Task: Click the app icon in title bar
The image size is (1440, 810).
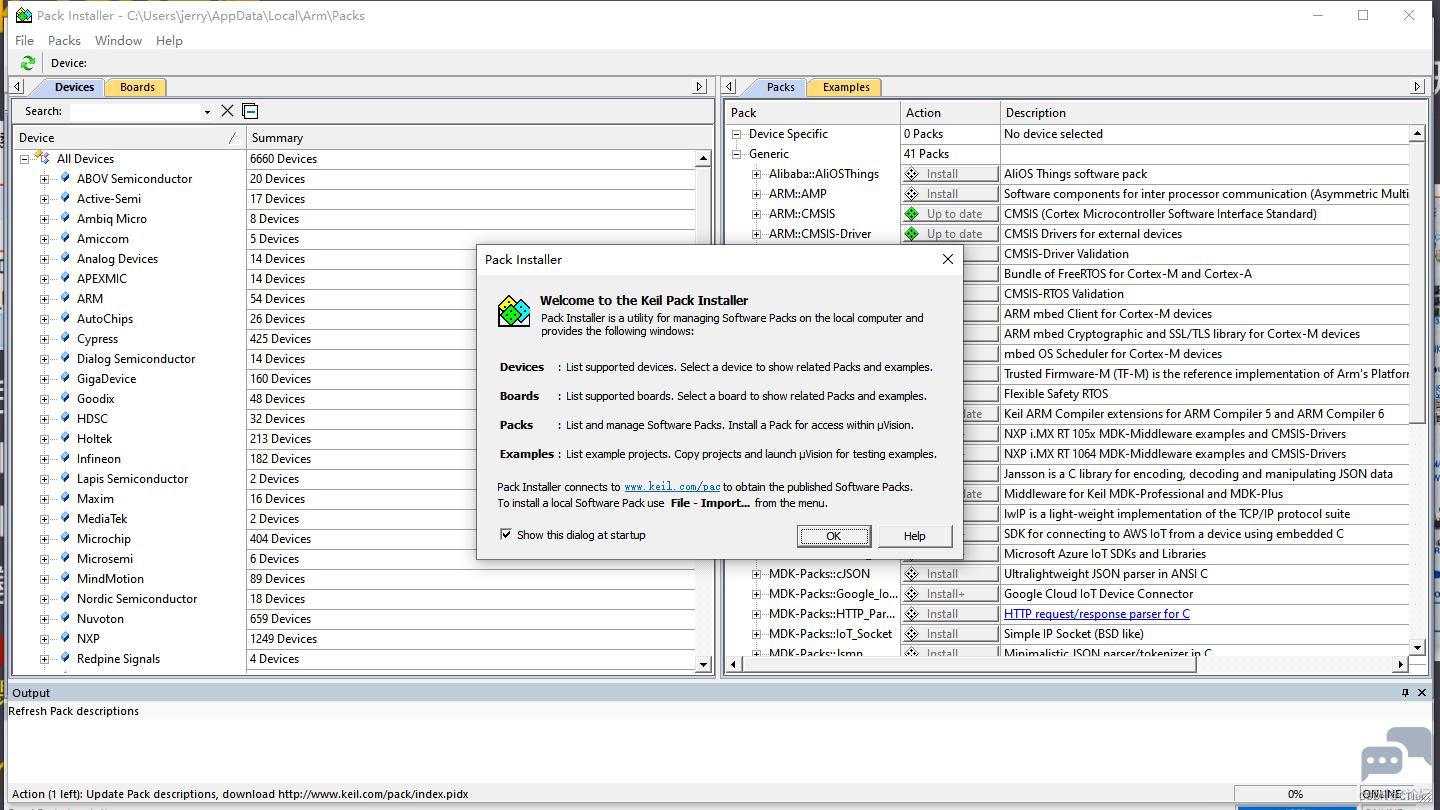Action: (23, 15)
